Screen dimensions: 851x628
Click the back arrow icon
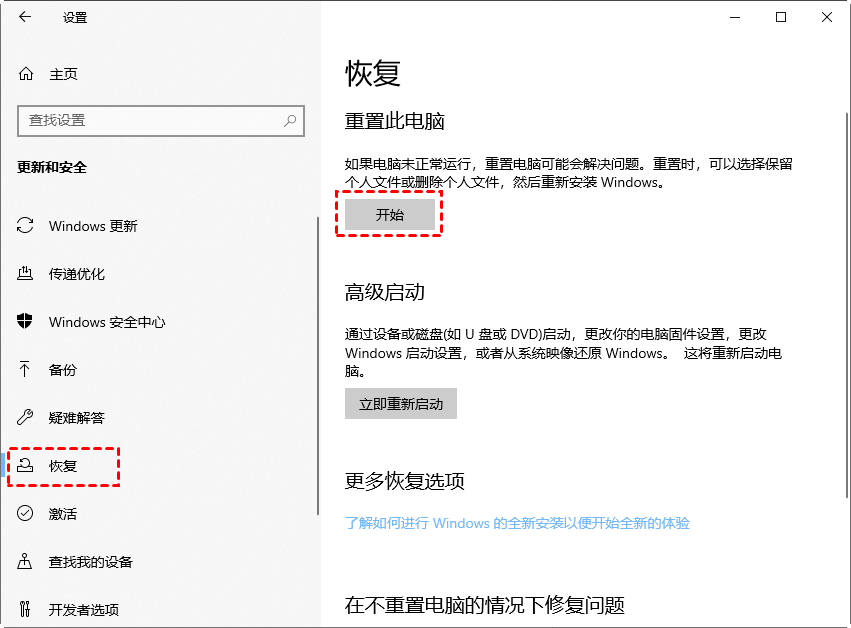click(25, 17)
